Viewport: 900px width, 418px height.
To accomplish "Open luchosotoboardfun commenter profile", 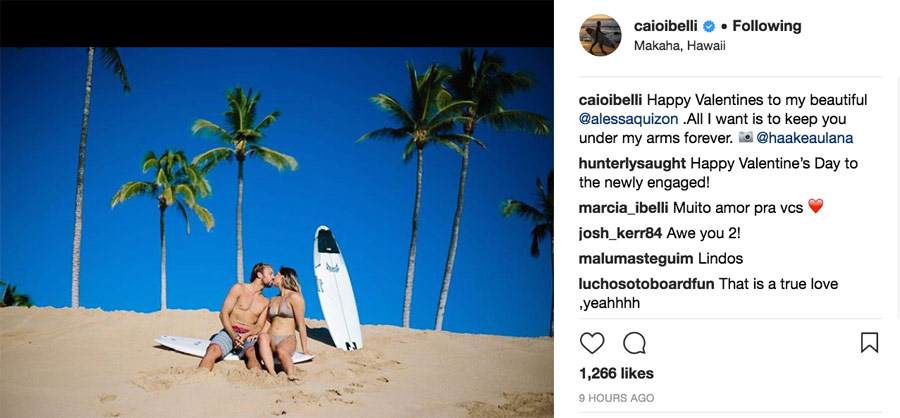I will coord(647,284).
